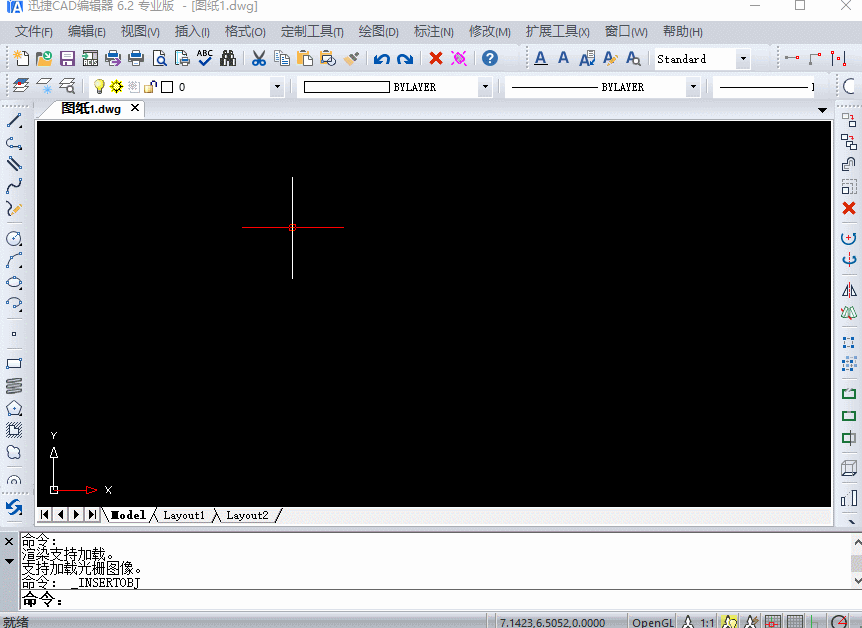Switch to the Layout1 tab
The width and height of the screenshot is (862, 628).
(184, 515)
